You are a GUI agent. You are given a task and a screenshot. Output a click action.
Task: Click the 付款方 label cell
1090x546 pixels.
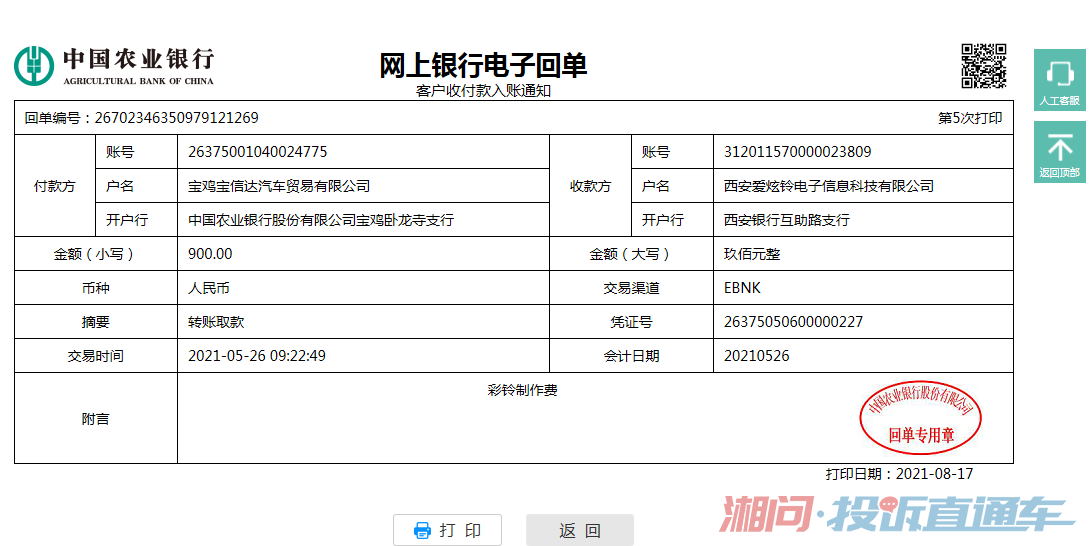coord(55,186)
